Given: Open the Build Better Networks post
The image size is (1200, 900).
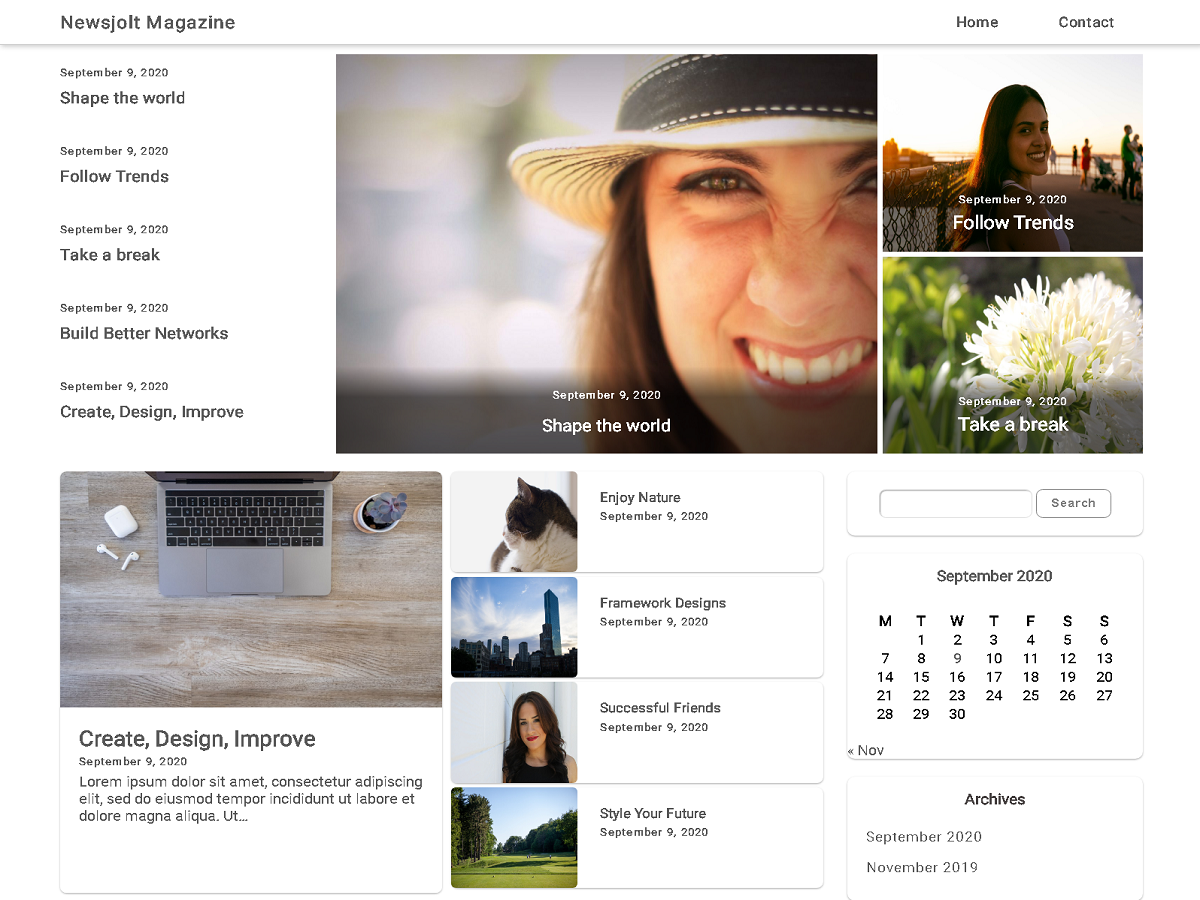Looking at the screenshot, I should [144, 333].
